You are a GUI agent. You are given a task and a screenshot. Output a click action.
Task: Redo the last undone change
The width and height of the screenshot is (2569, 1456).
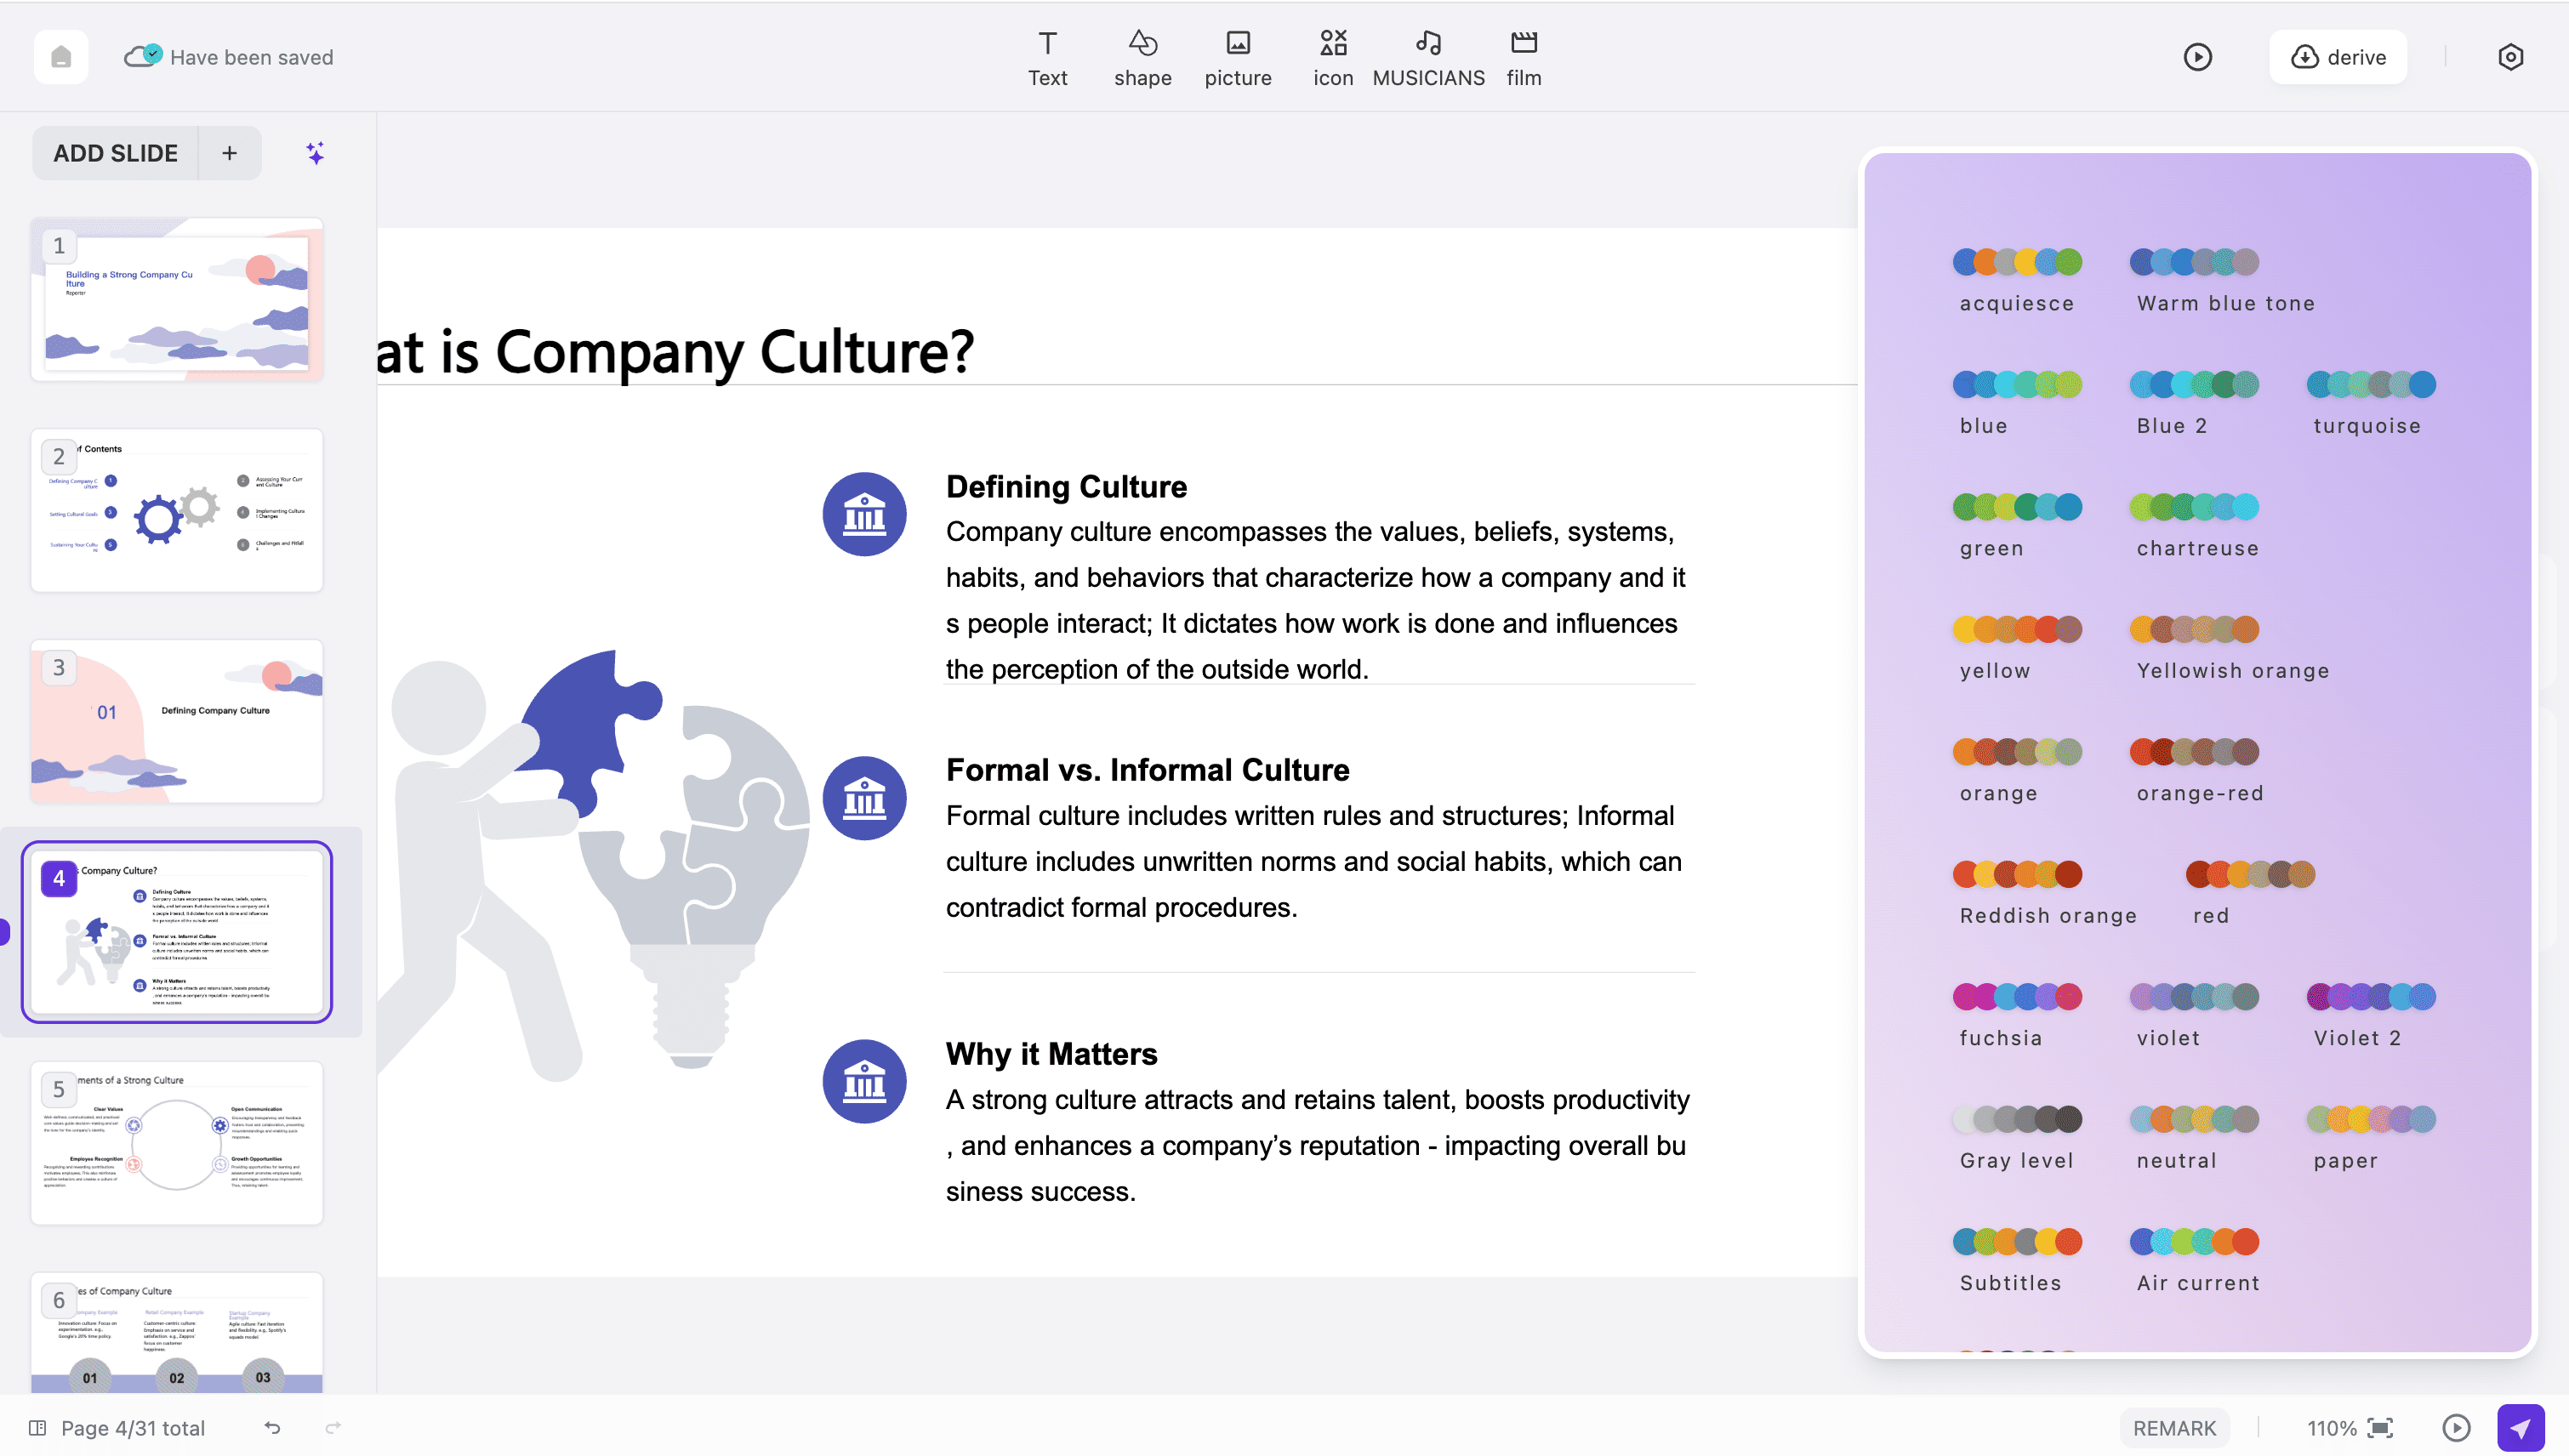[334, 1427]
